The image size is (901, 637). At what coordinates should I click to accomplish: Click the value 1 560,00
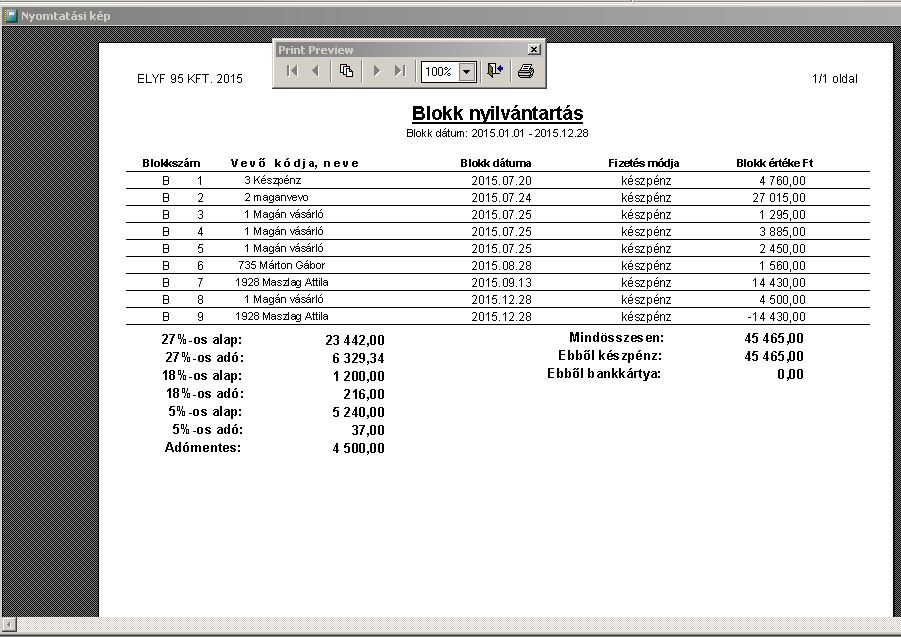point(782,266)
